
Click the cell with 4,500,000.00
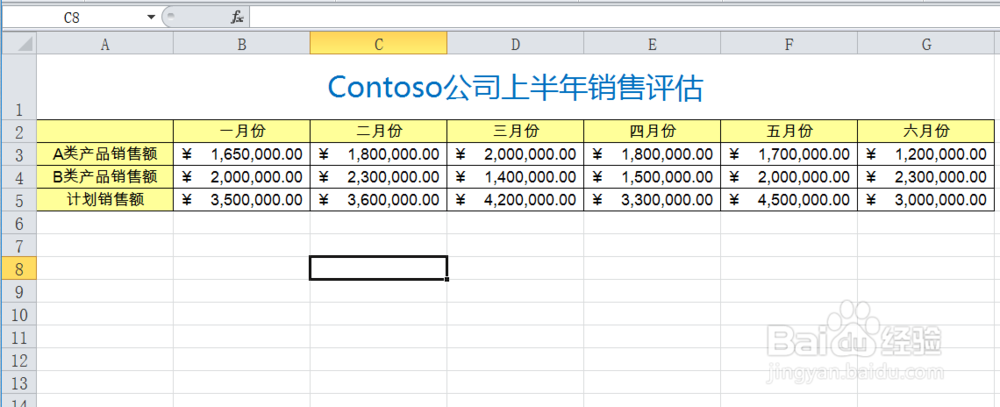[789, 200]
